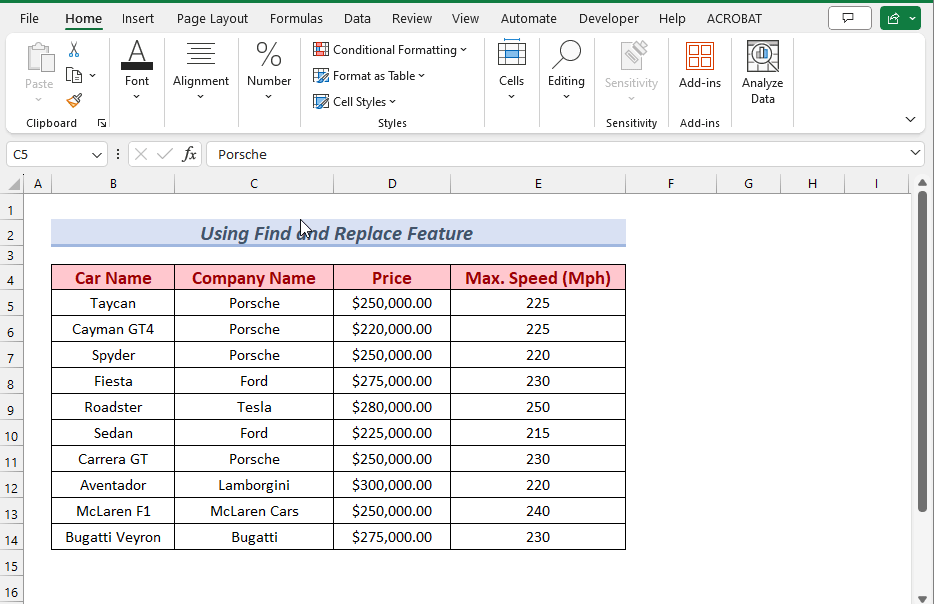The image size is (934, 604).
Task: Click the Select All corner triangle
Action: 15,184
